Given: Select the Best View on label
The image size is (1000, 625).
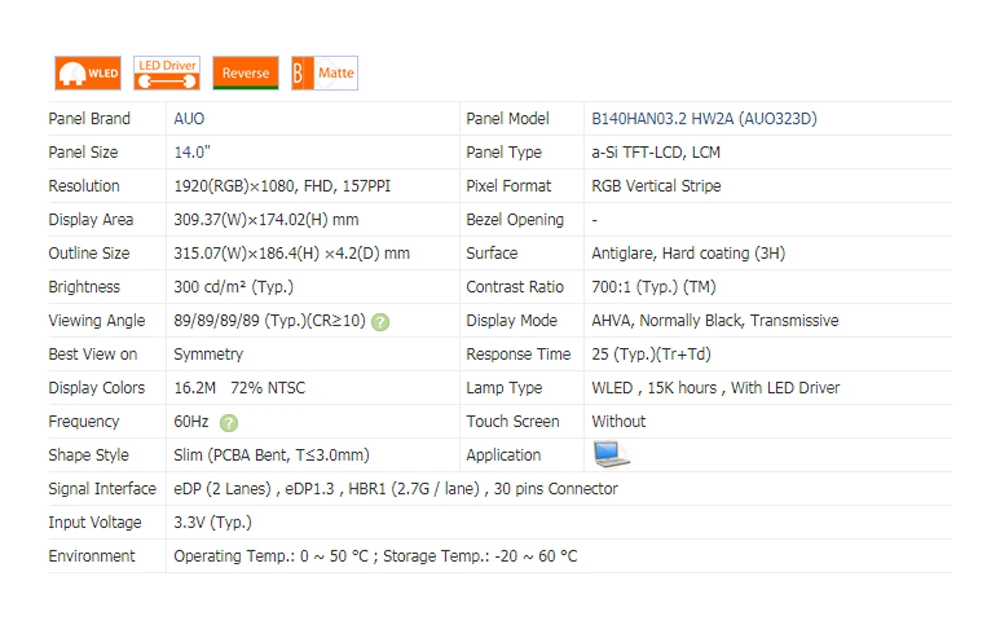Looking at the screenshot, I should coord(93,355).
